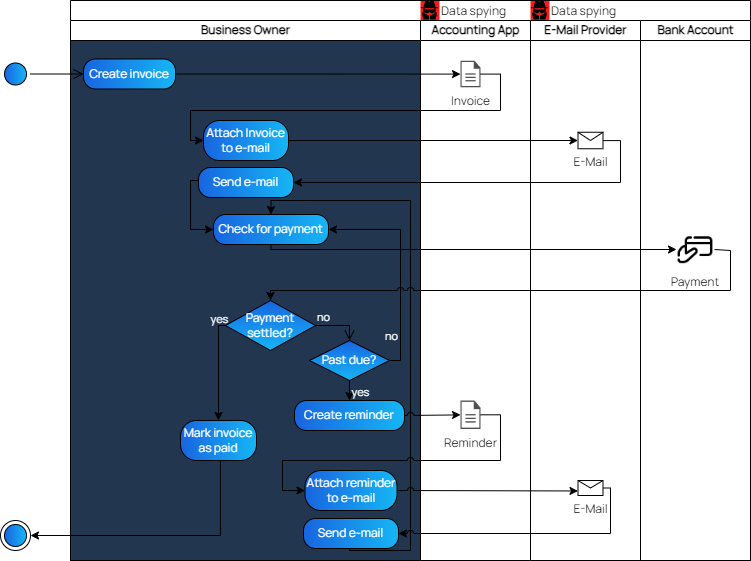The height and width of the screenshot is (561, 751).
Task: Click the Invoice document icon
Action: (470, 74)
